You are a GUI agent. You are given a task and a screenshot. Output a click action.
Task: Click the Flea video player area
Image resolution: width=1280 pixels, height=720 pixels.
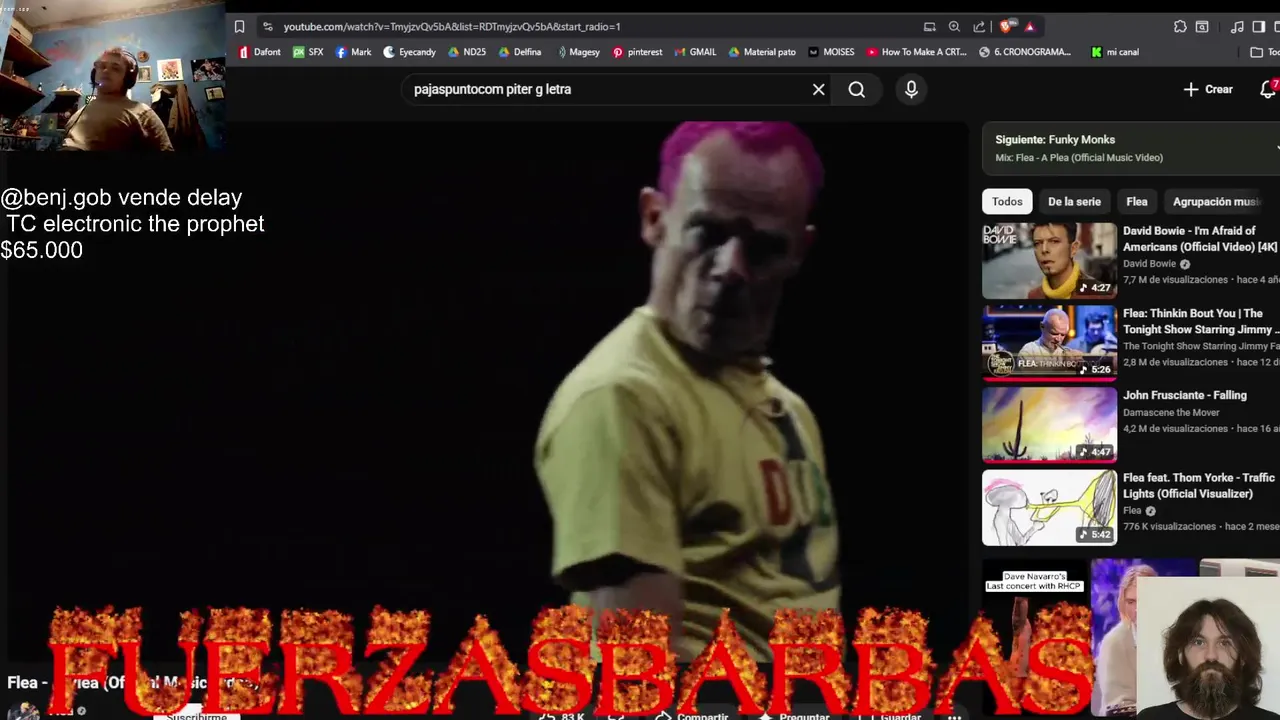pos(487,390)
